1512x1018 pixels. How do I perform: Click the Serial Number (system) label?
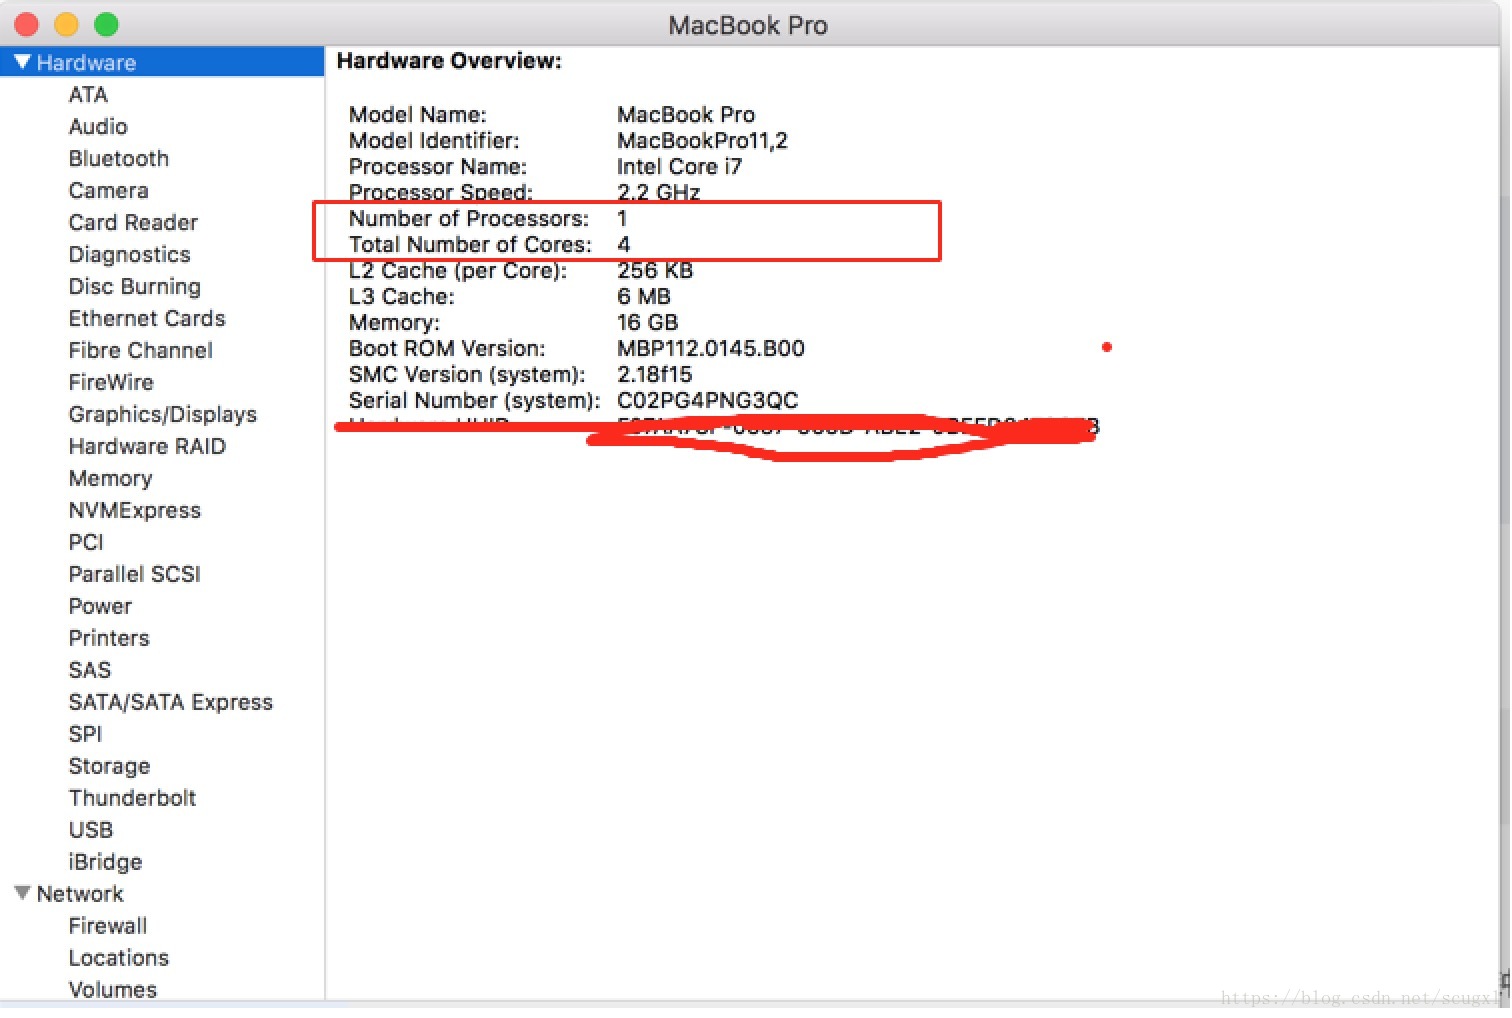(474, 400)
